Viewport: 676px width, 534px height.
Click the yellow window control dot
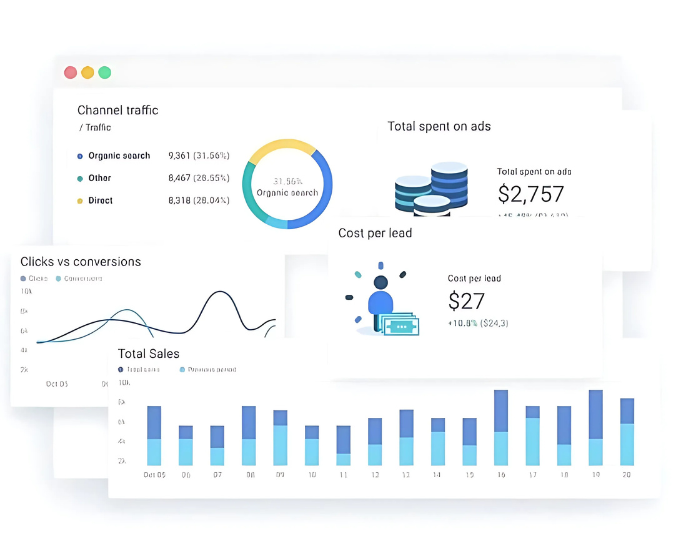tap(88, 72)
